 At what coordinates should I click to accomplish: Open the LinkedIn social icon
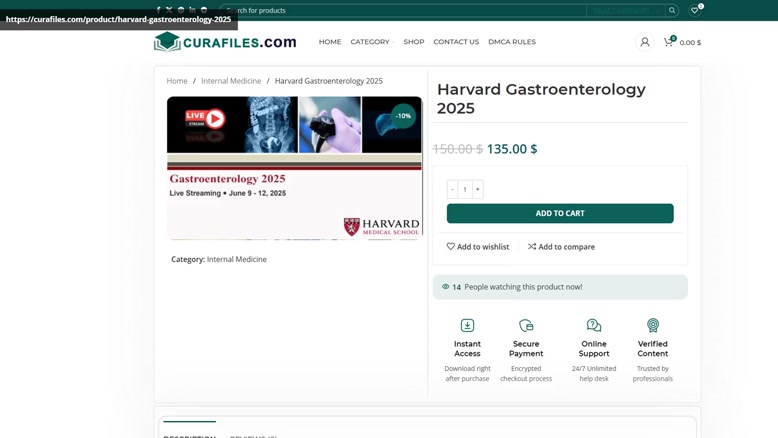coord(192,9)
